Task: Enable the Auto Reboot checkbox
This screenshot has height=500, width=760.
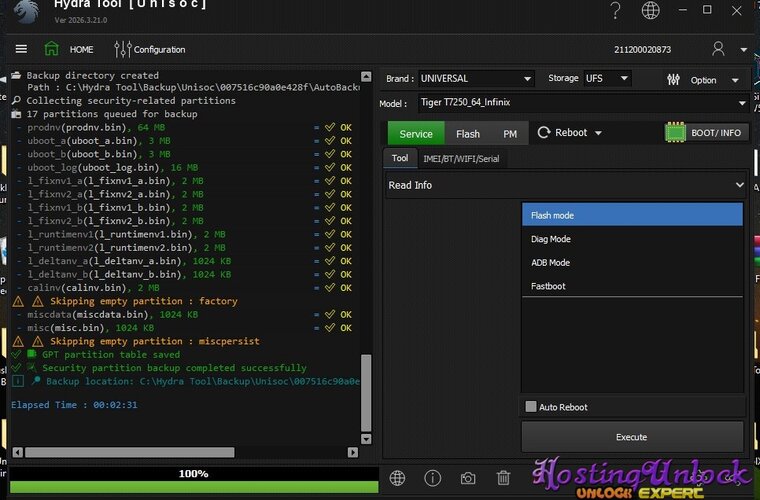Action: click(x=531, y=407)
